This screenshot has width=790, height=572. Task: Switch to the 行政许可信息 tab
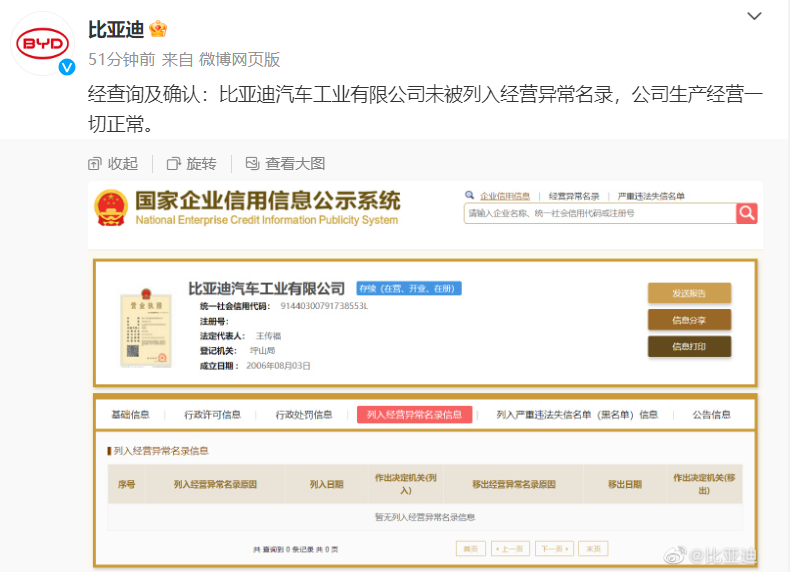point(213,414)
